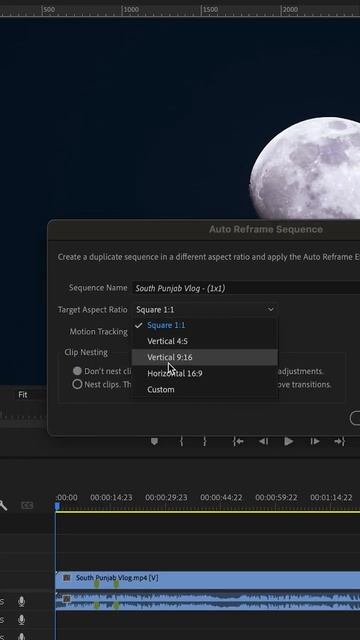The image size is (360, 640).
Task: Click the earlier green marker on the video clip
Action: (97, 584)
